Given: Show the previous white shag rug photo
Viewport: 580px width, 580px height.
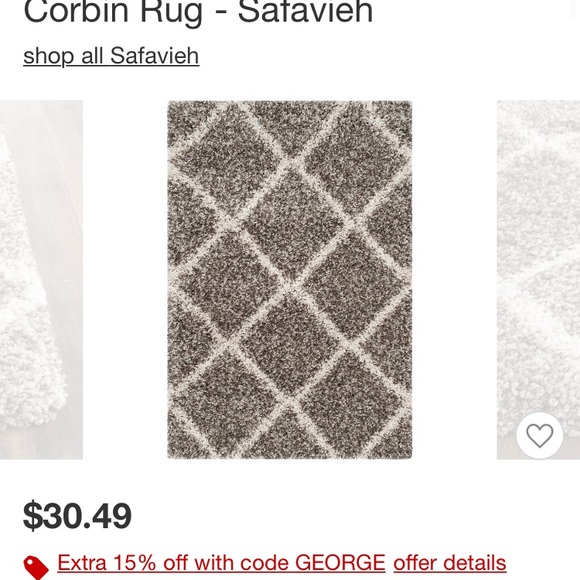Looking at the screenshot, I should click(41, 280).
